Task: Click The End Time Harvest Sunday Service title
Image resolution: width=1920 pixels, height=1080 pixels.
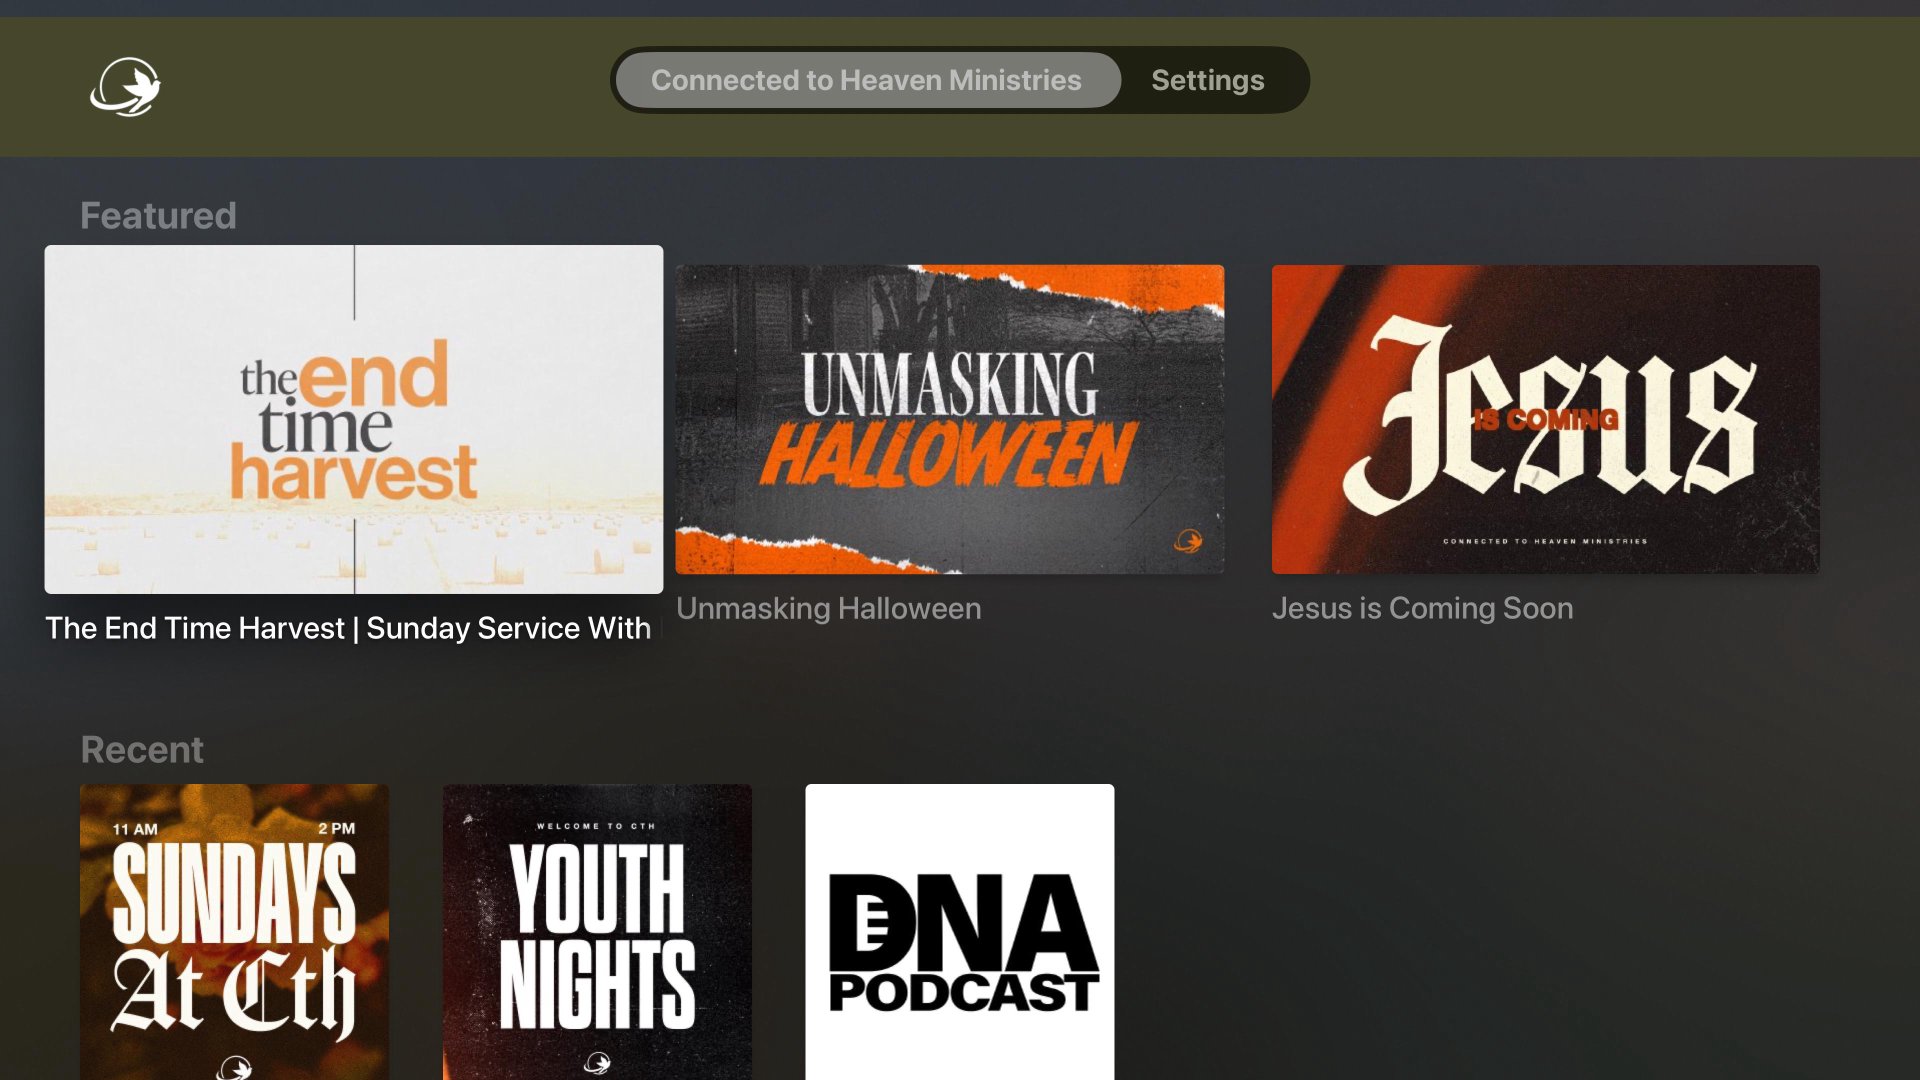Action: coord(348,628)
